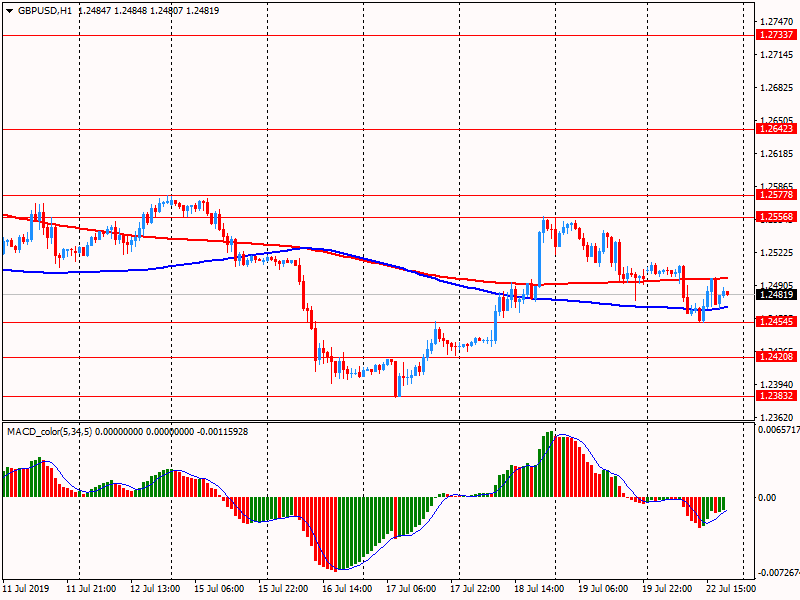Select the MACD_color(5,34,5) indicator label
The width and height of the screenshot is (800, 600).
click(x=49, y=432)
